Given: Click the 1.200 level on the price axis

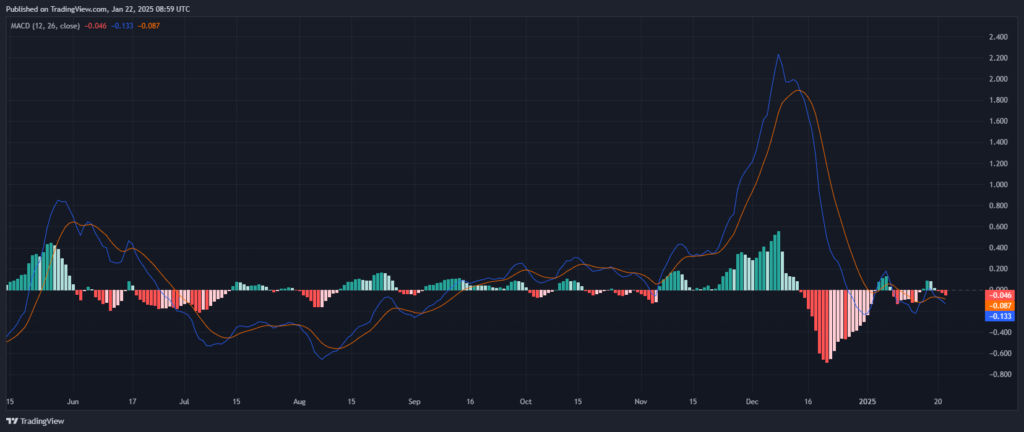Looking at the screenshot, I should 998,163.
